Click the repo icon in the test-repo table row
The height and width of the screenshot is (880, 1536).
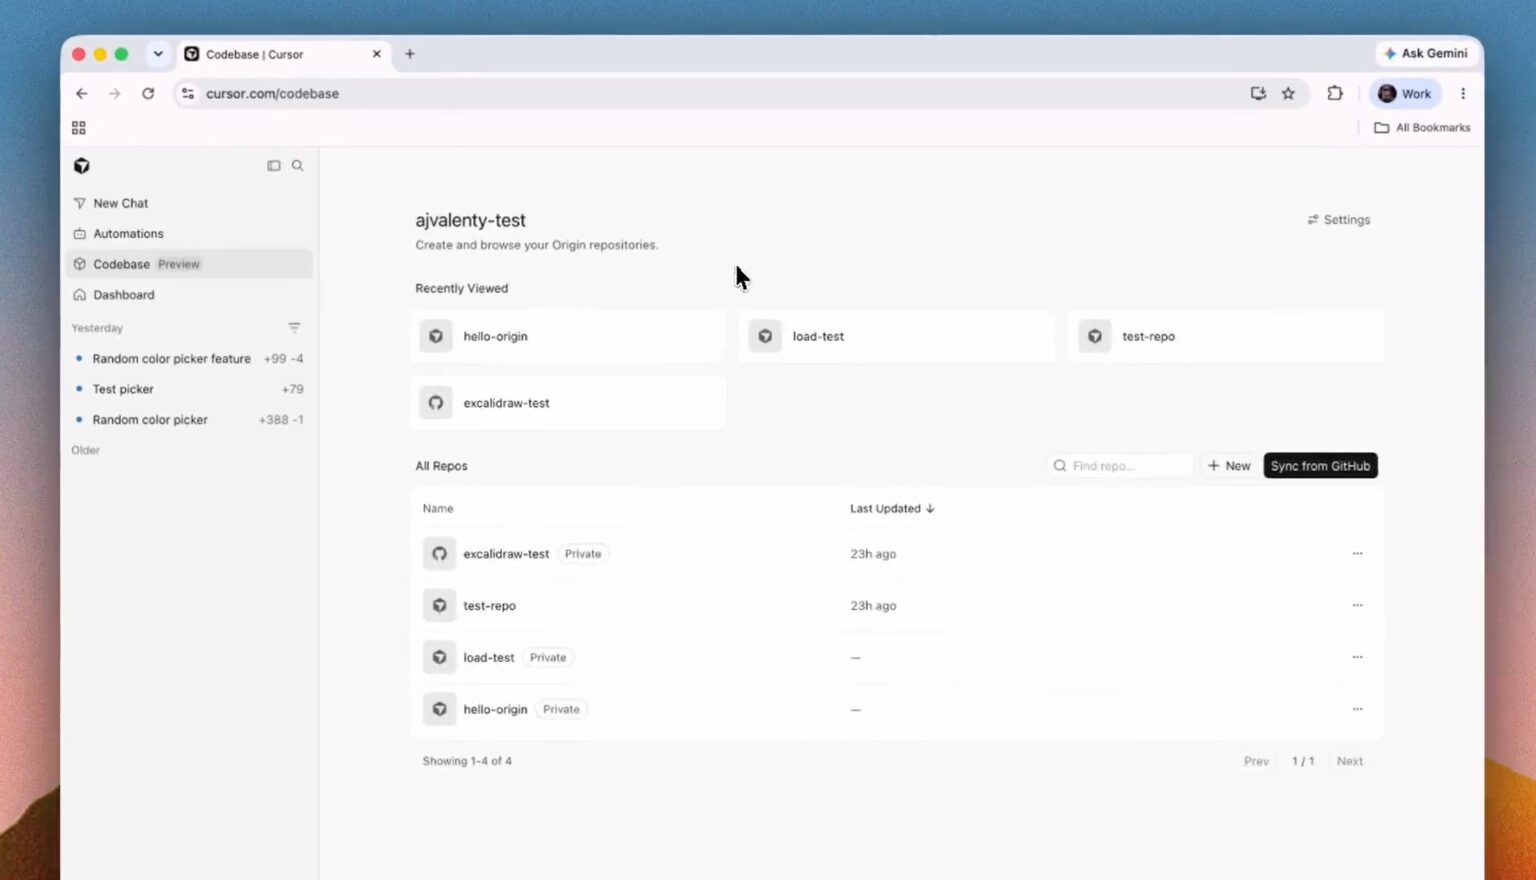[x=439, y=606]
